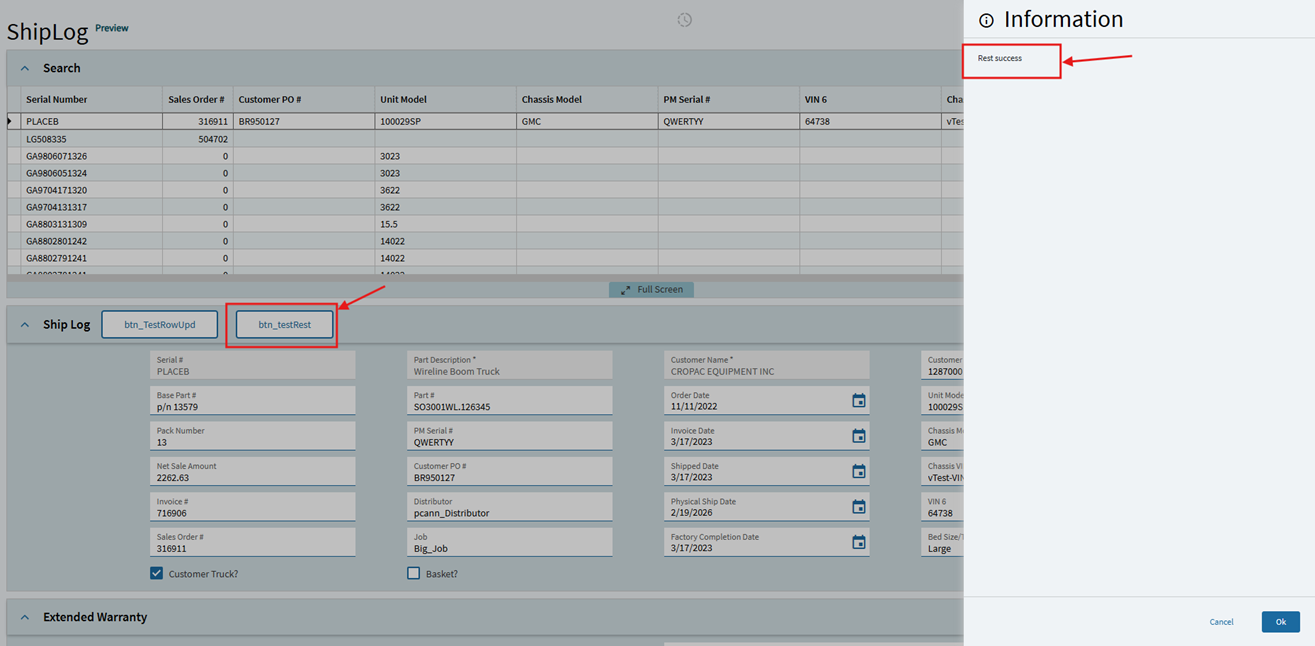Click the 15.5 Unit Model cell
1315x646 pixels.
(445, 224)
